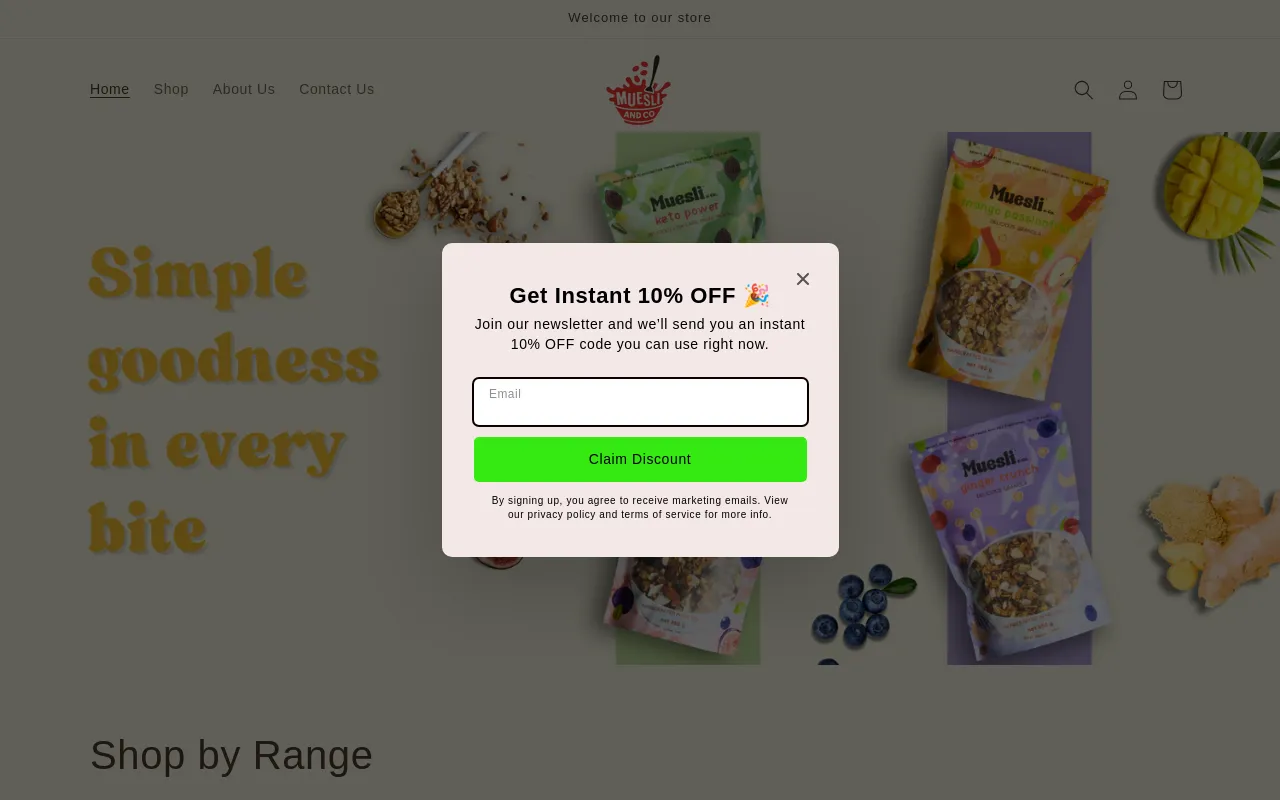
Task: Select the Mango Passion muesli bag image
Action: click(1010, 265)
